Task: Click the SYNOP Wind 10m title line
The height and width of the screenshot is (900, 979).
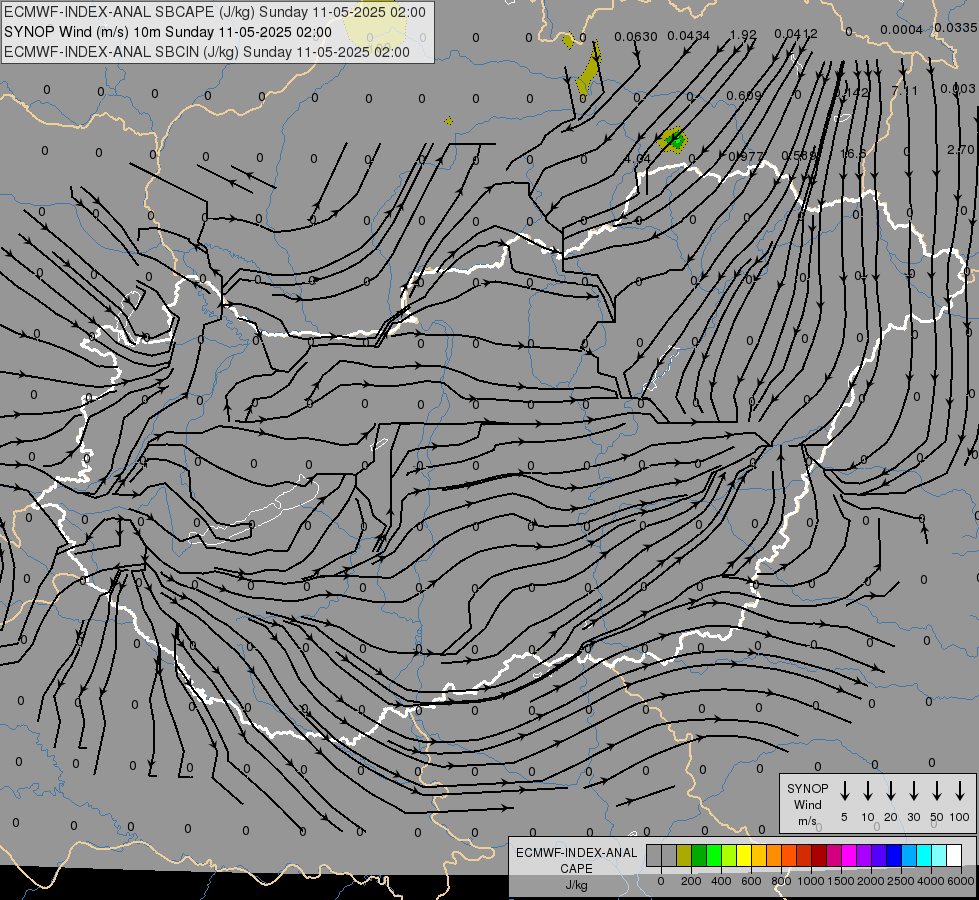Action: (x=167, y=32)
